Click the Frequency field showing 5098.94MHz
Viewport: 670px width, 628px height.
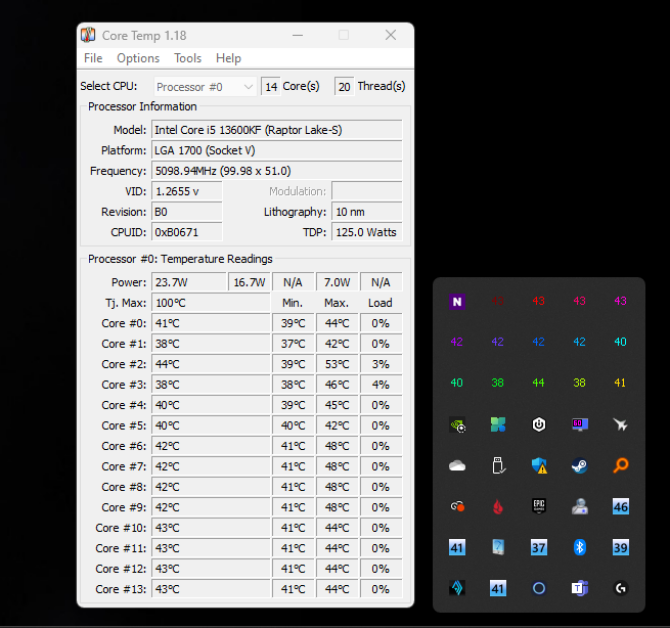click(276, 171)
